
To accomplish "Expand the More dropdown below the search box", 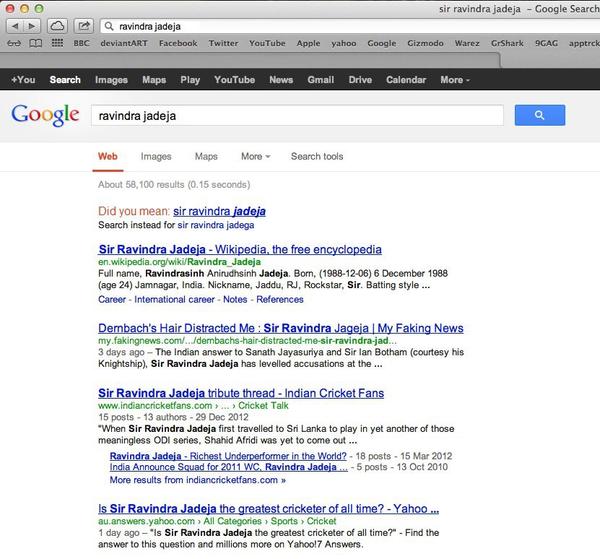I will coord(255,156).
